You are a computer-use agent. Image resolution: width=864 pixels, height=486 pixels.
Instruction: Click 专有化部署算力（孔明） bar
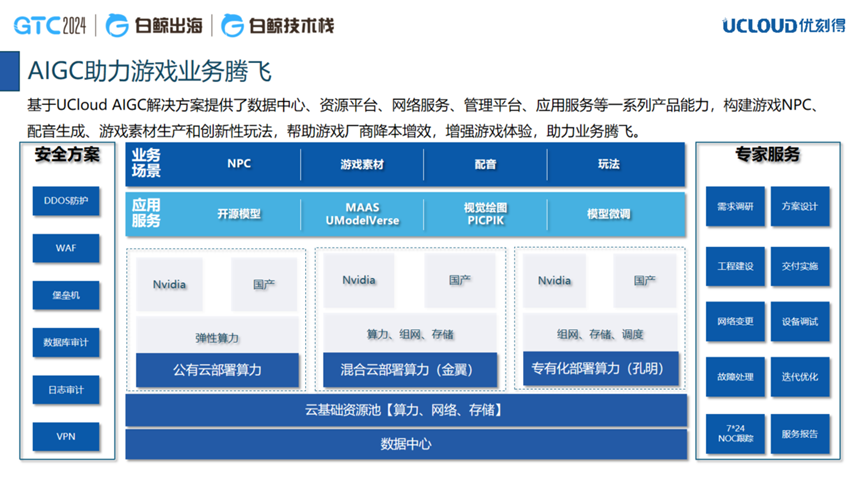click(597, 369)
